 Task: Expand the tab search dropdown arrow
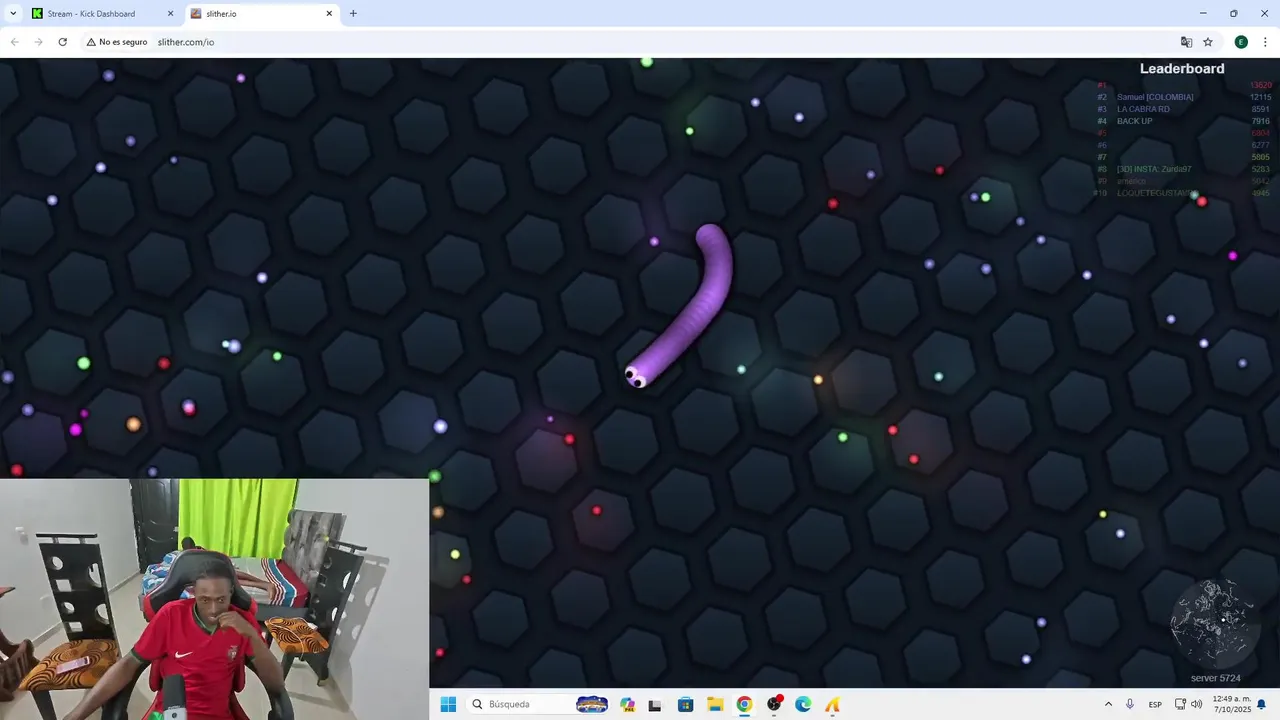click(13, 14)
